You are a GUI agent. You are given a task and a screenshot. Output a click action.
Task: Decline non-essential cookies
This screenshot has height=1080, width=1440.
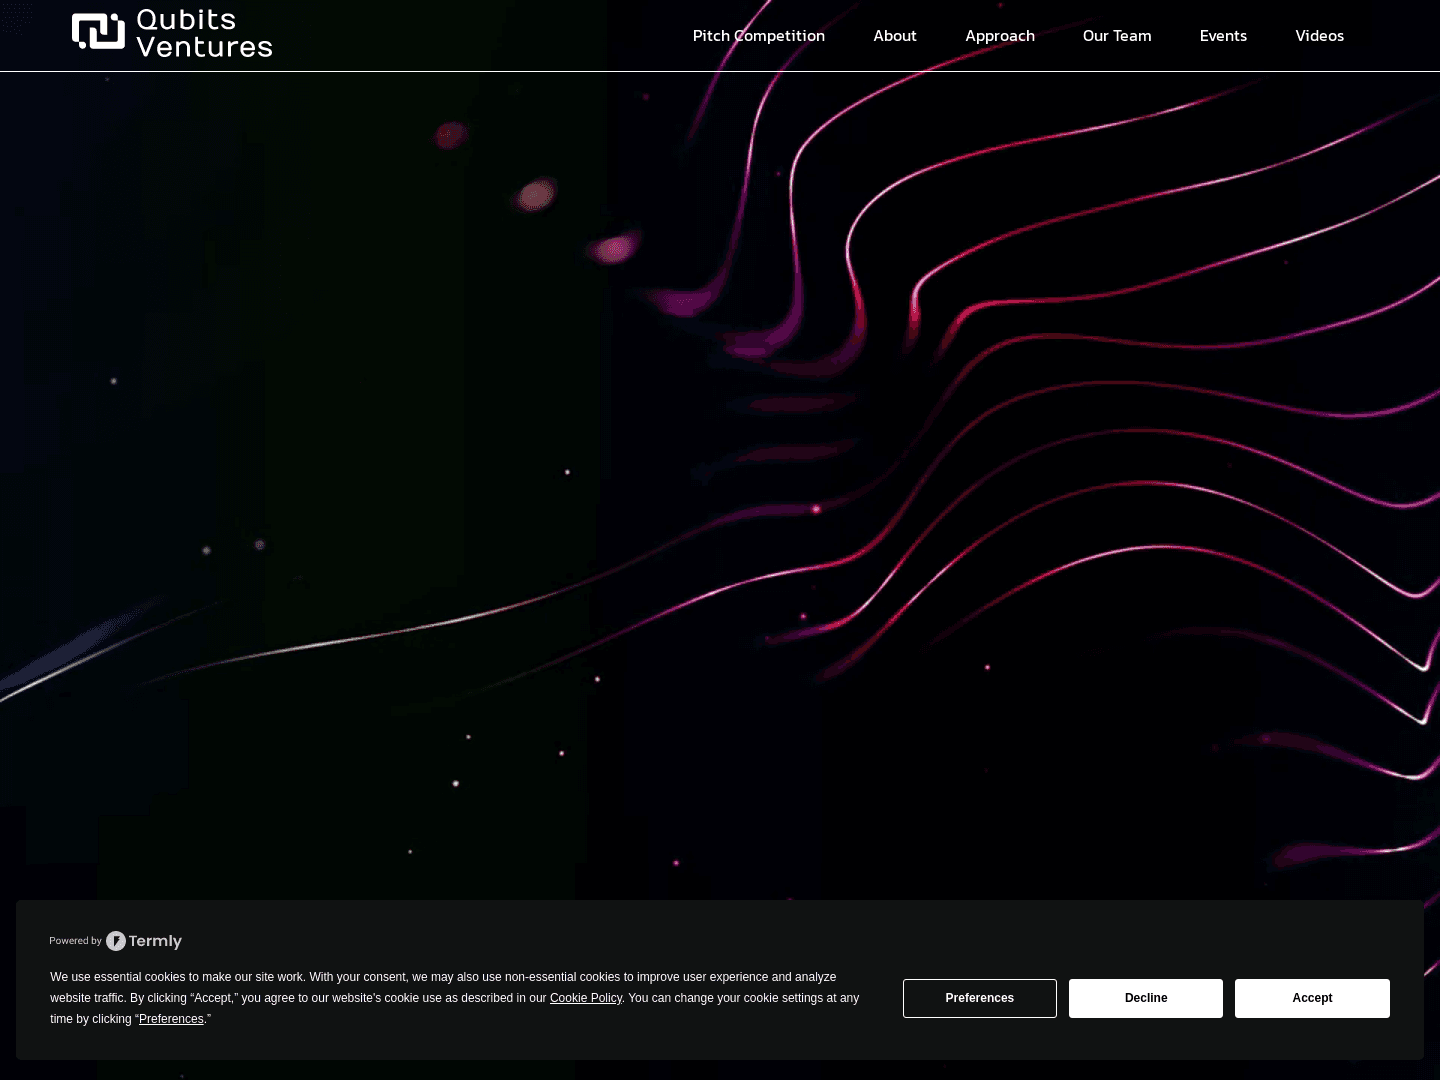click(x=1145, y=998)
